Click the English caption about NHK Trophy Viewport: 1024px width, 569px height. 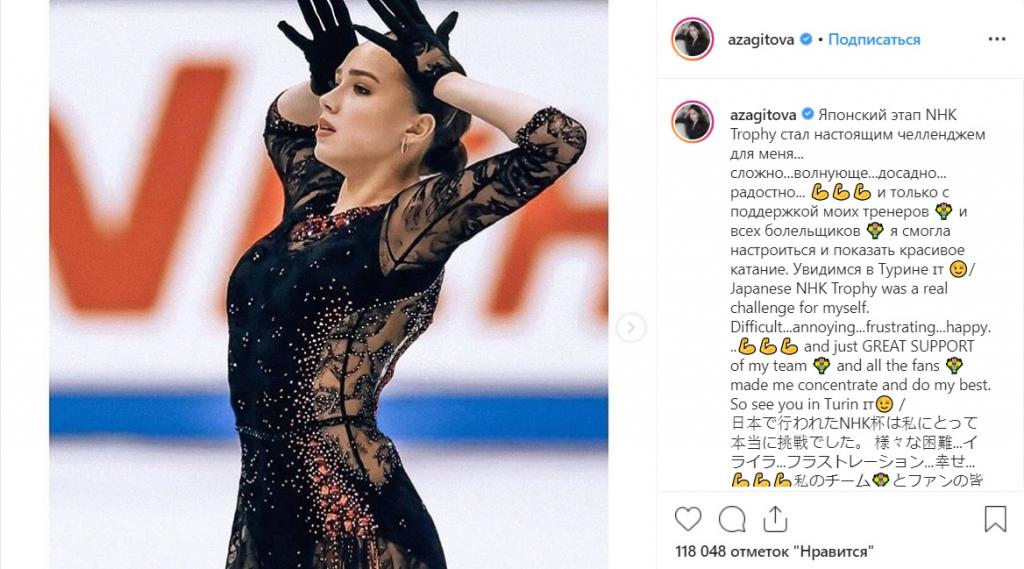pyautogui.click(x=861, y=346)
